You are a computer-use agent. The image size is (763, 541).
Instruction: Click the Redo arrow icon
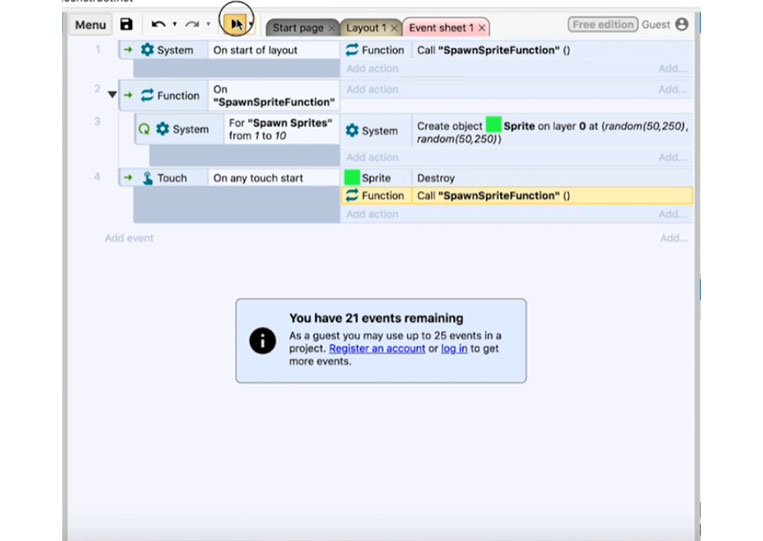[x=192, y=24]
